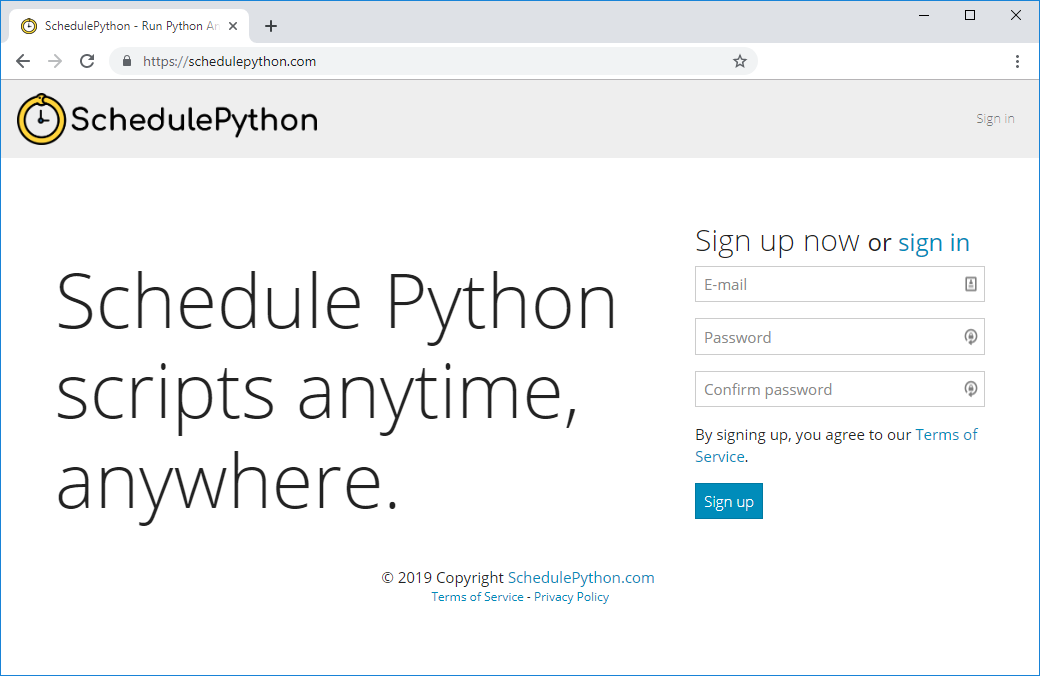Minimize the browser window
Viewport: 1040px width, 676px height.
[924, 15]
